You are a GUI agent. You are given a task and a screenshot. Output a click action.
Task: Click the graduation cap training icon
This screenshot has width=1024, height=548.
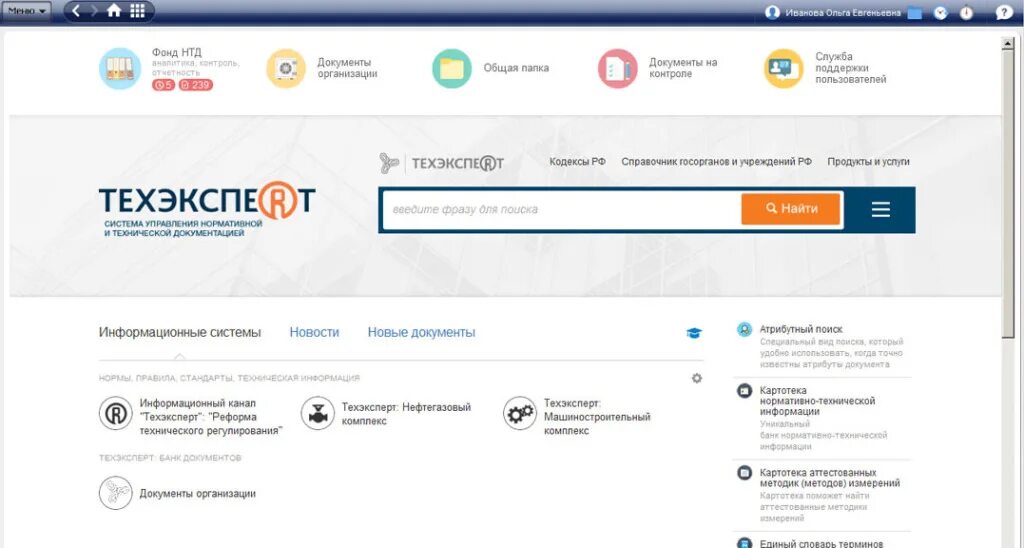694,333
